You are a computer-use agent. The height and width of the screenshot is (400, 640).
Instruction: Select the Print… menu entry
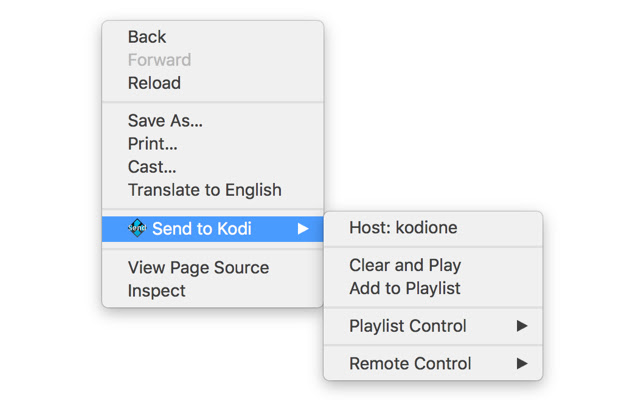pyautogui.click(x=153, y=144)
